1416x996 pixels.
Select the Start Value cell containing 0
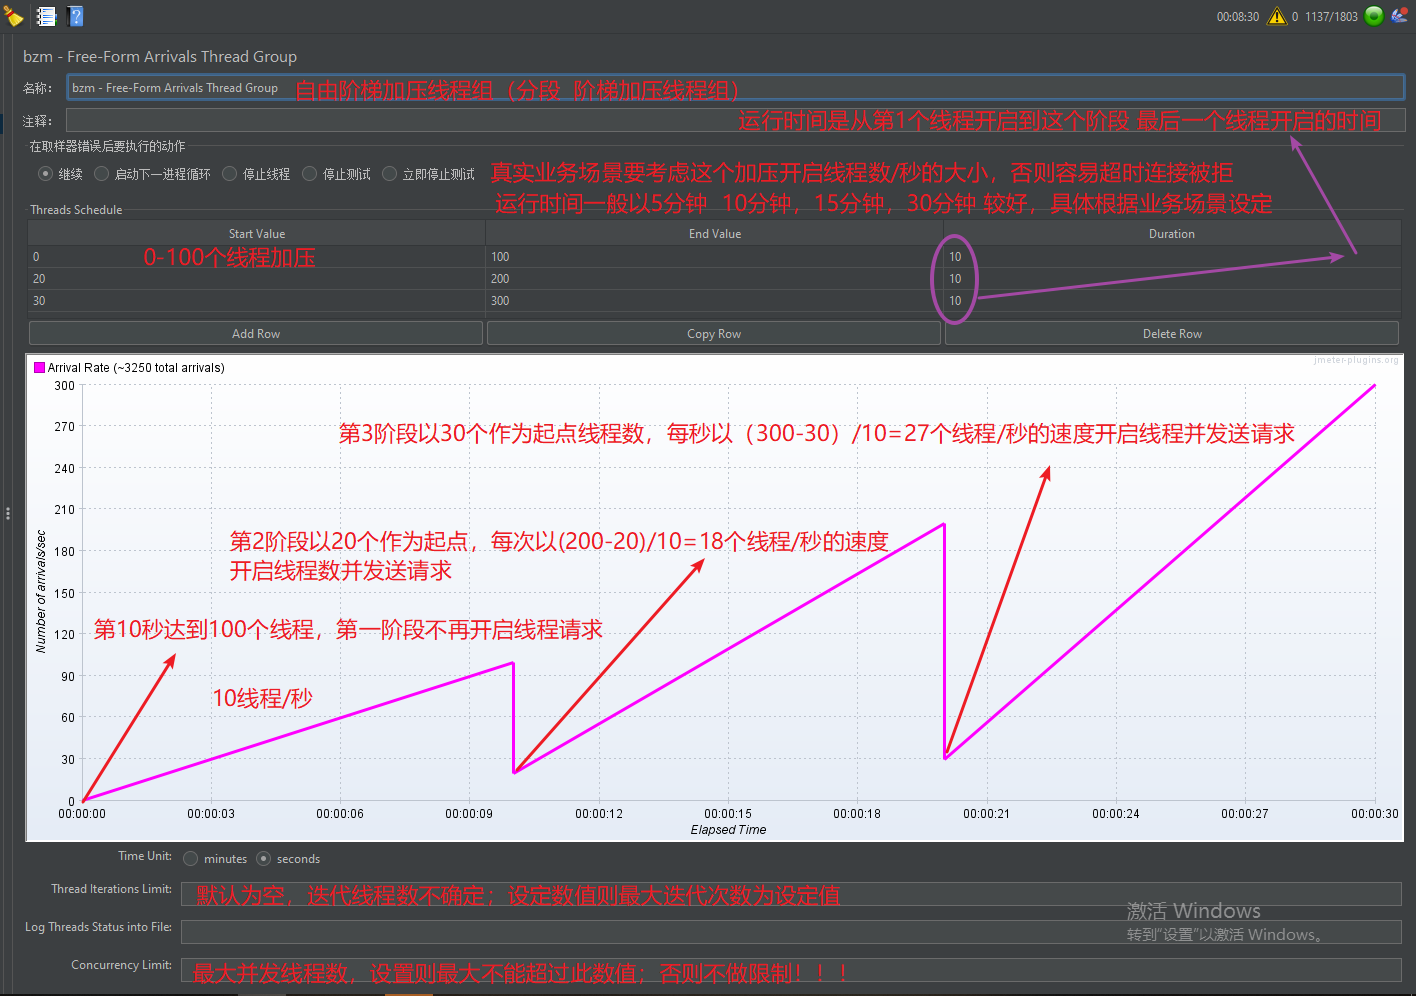pos(257,256)
